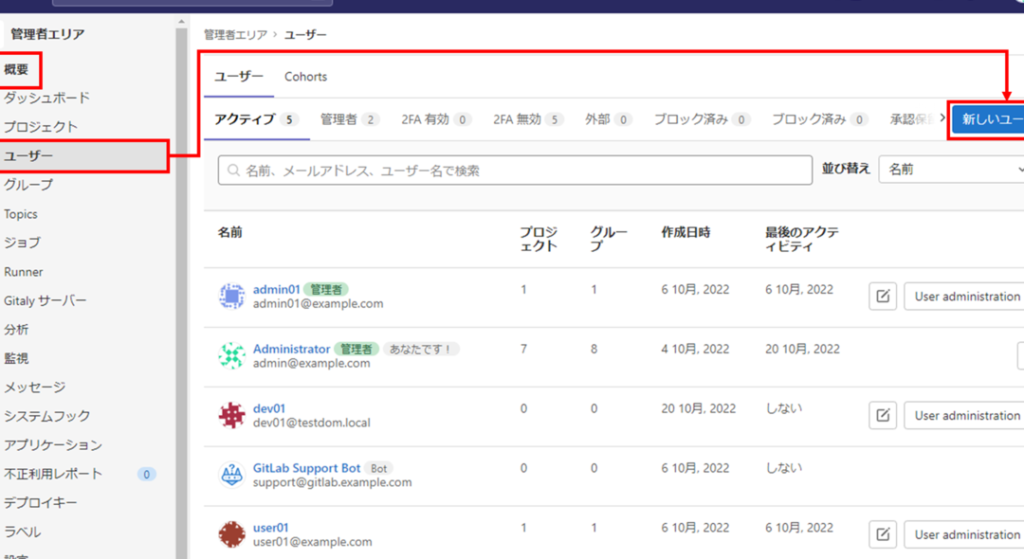The height and width of the screenshot is (559, 1024).
Task: Click the admin01 user avatar
Action: (231, 296)
